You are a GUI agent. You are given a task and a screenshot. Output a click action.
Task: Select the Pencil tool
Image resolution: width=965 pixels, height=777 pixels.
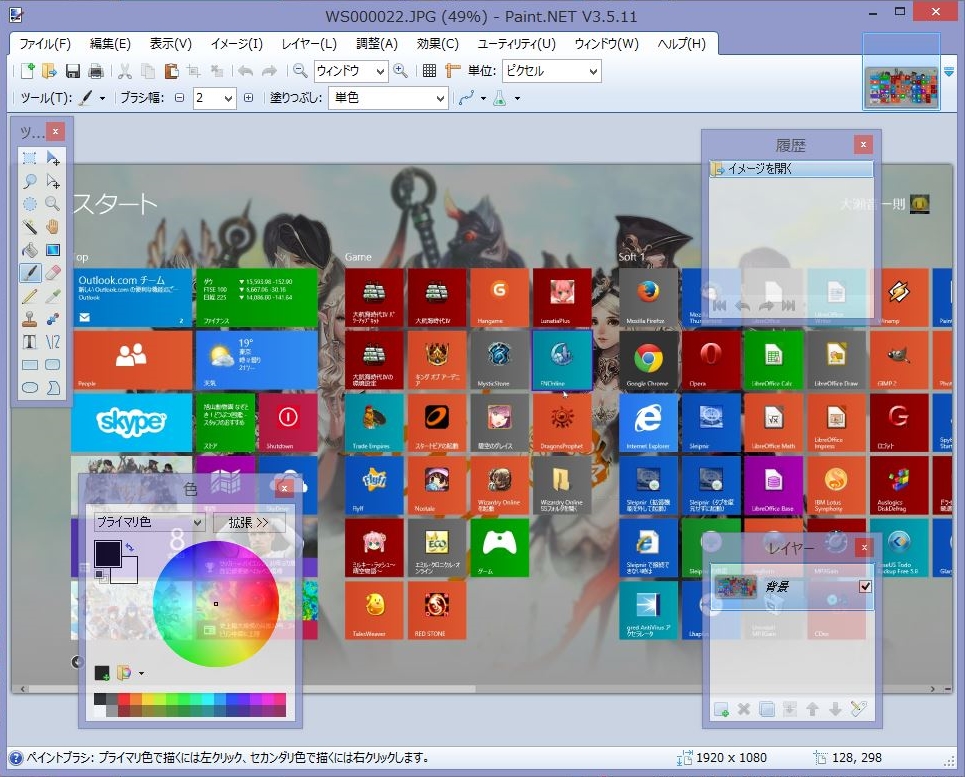(x=30, y=296)
